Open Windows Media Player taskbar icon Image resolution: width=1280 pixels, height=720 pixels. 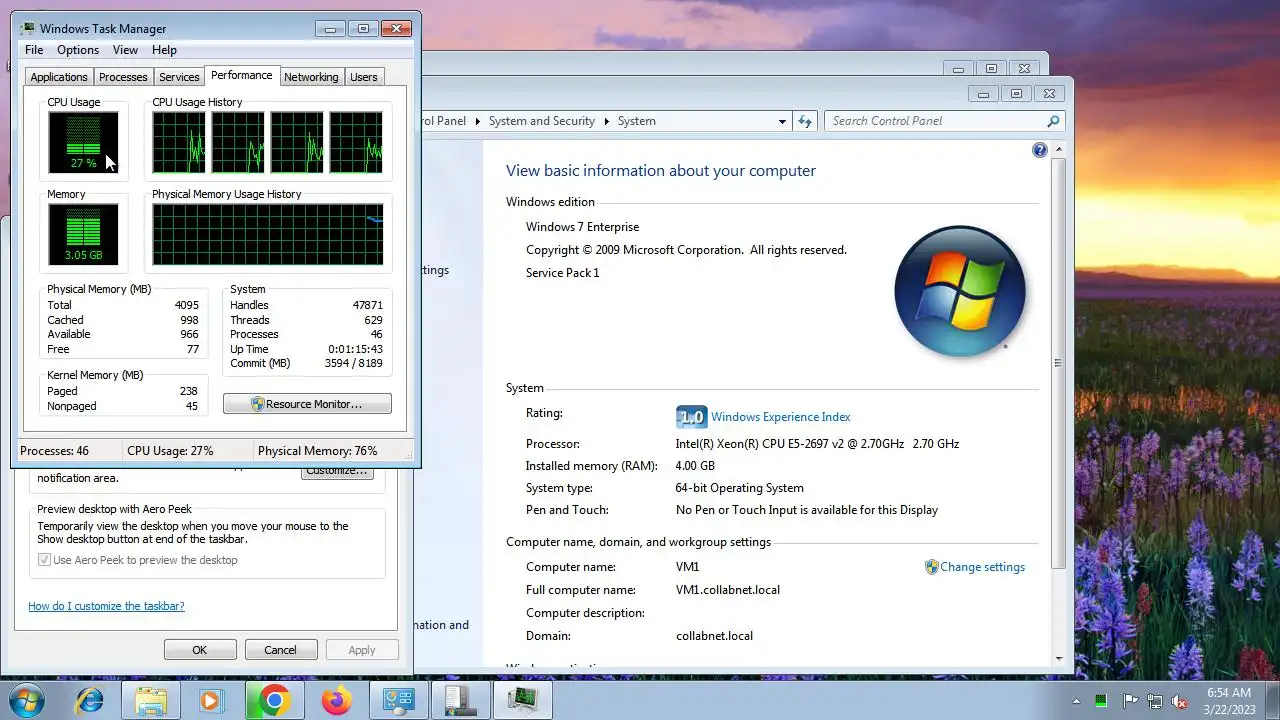(211, 700)
